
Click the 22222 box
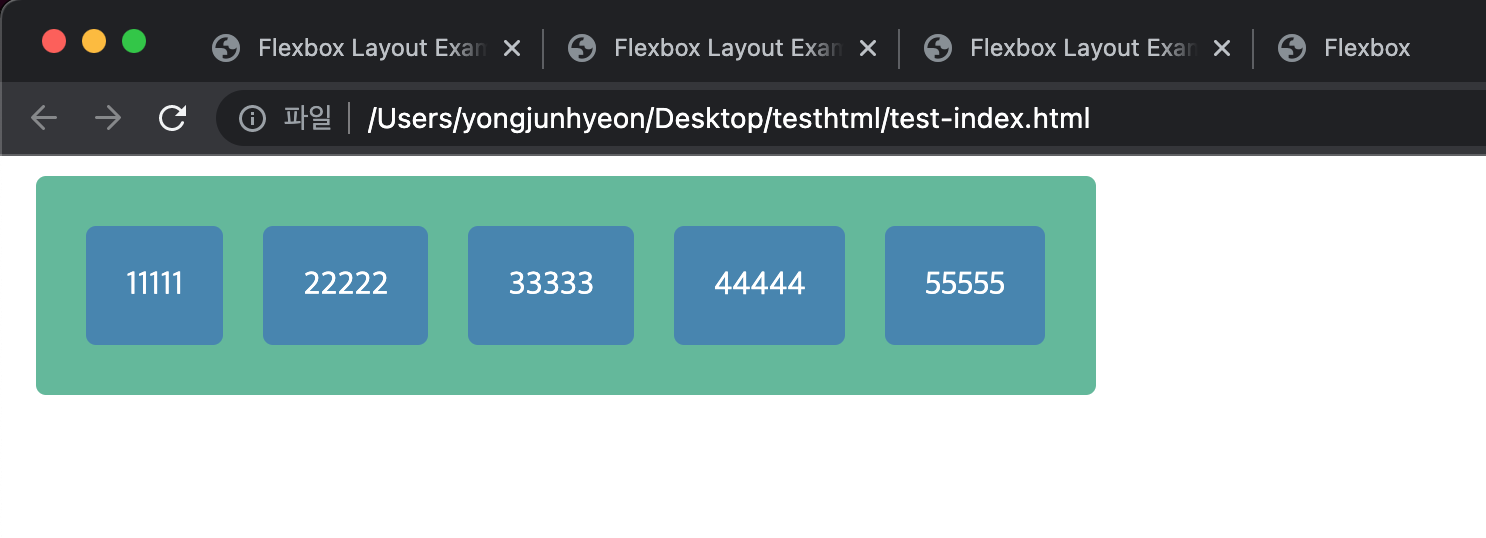[x=345, y=285]
